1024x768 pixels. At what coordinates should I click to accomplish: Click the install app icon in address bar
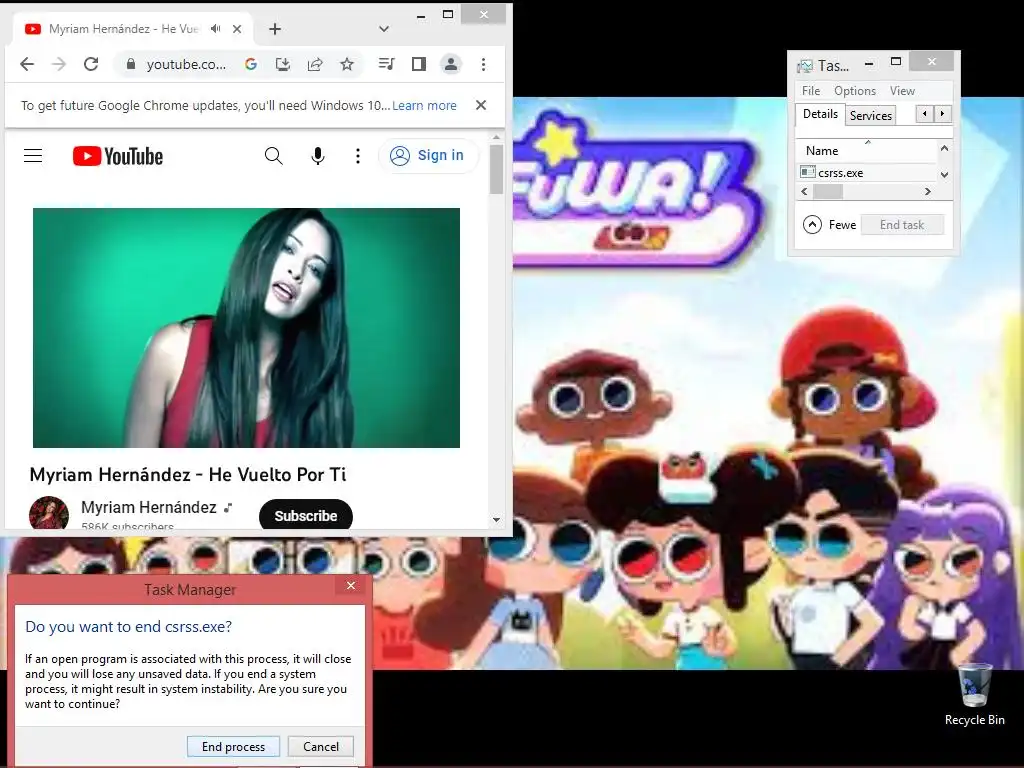click(x=283, y=64)
